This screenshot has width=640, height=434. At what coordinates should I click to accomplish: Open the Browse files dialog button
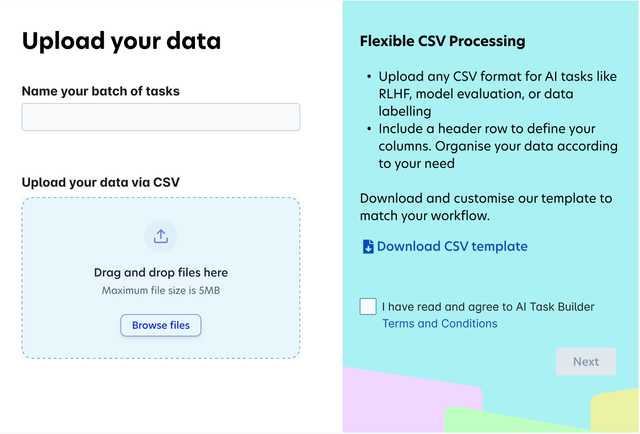coord(161,325)
